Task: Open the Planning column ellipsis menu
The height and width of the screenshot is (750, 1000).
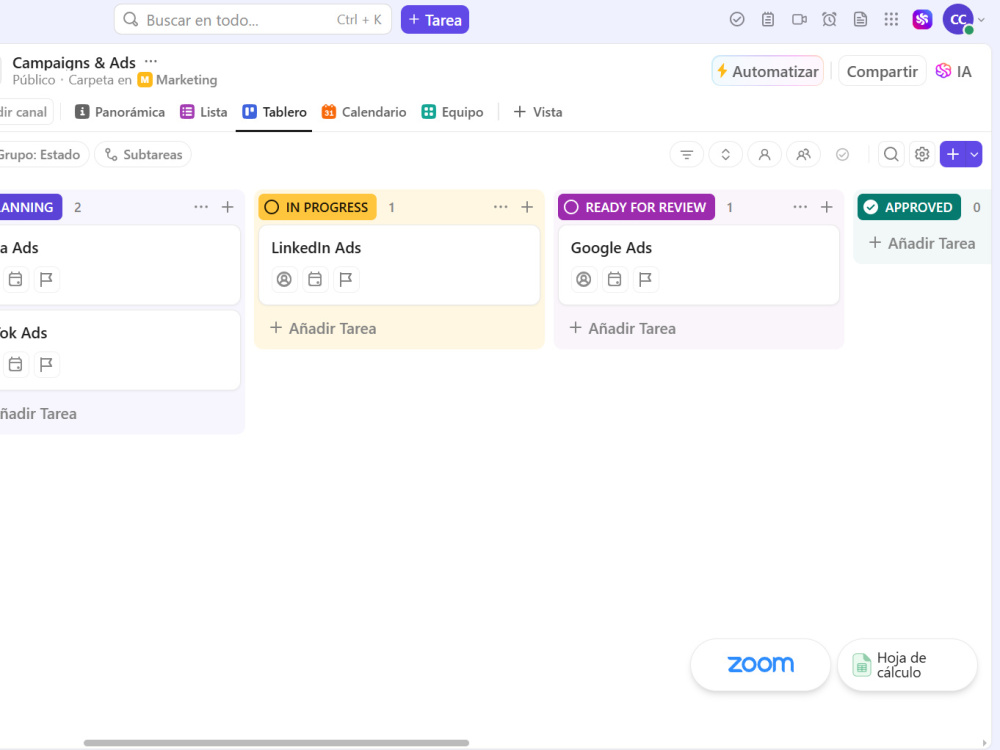Action: pyautogui.click(x=201, y=207)
